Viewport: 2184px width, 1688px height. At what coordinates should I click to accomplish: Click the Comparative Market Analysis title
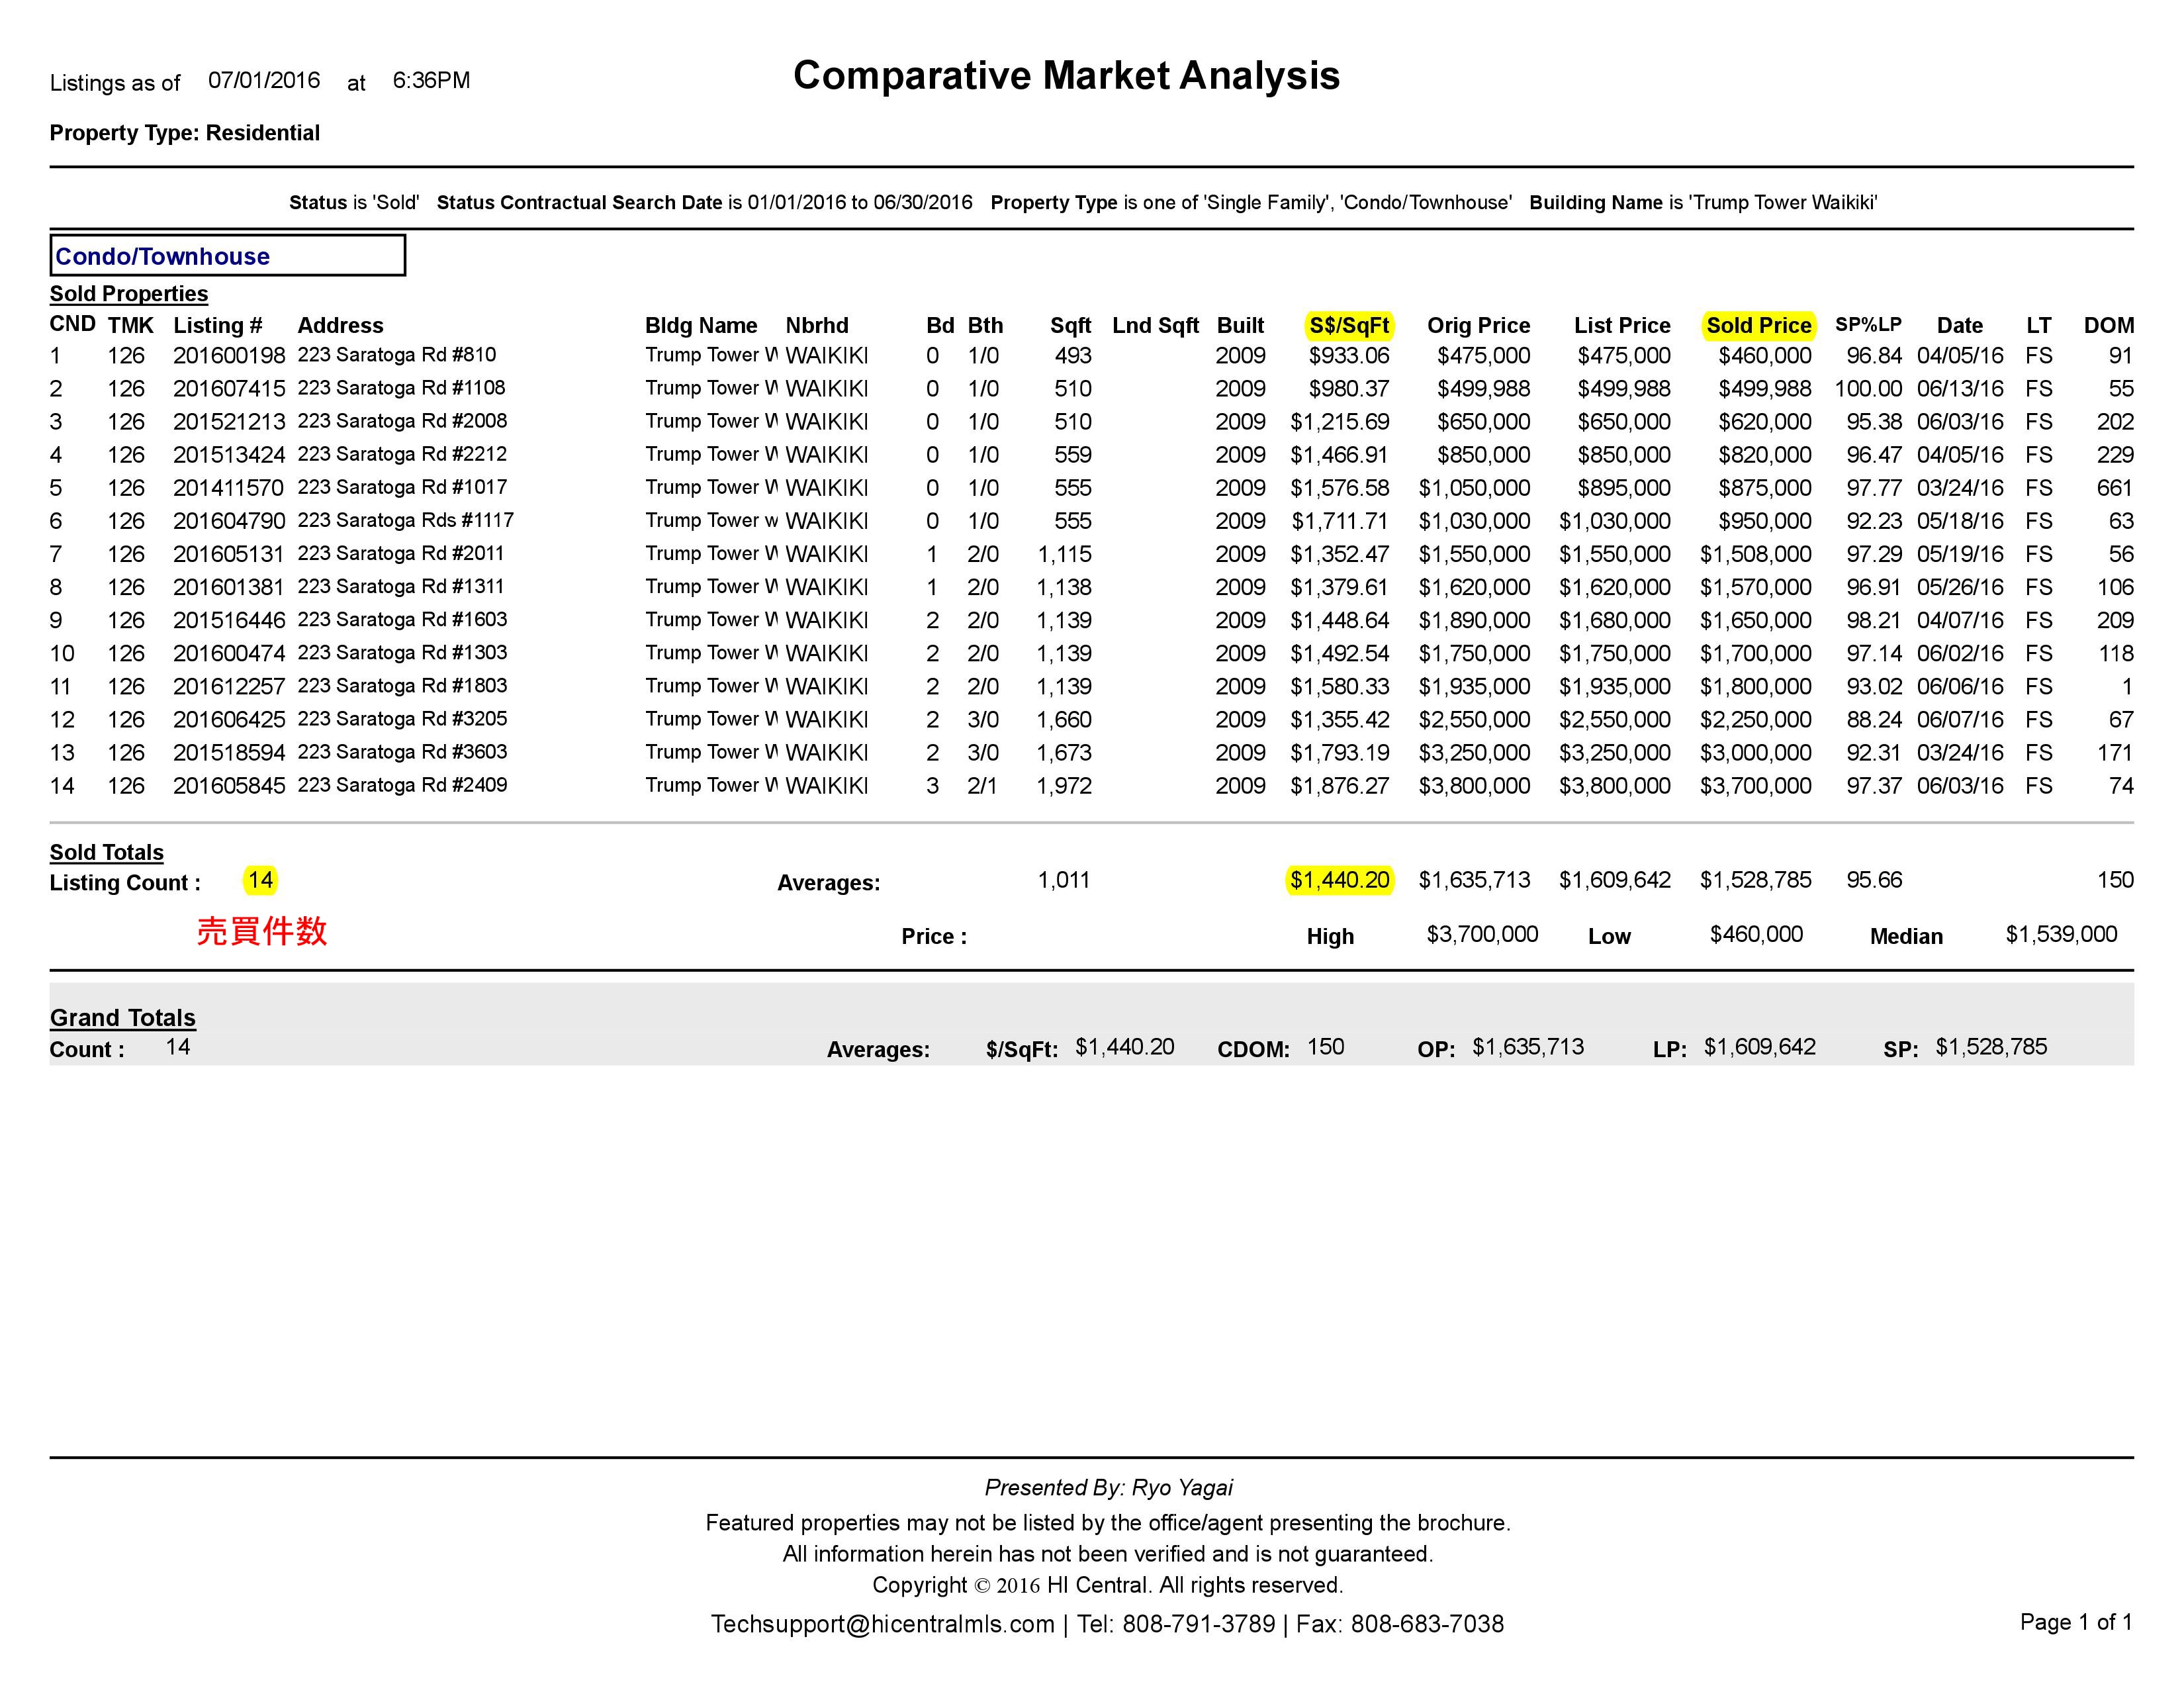[1066, 76]
